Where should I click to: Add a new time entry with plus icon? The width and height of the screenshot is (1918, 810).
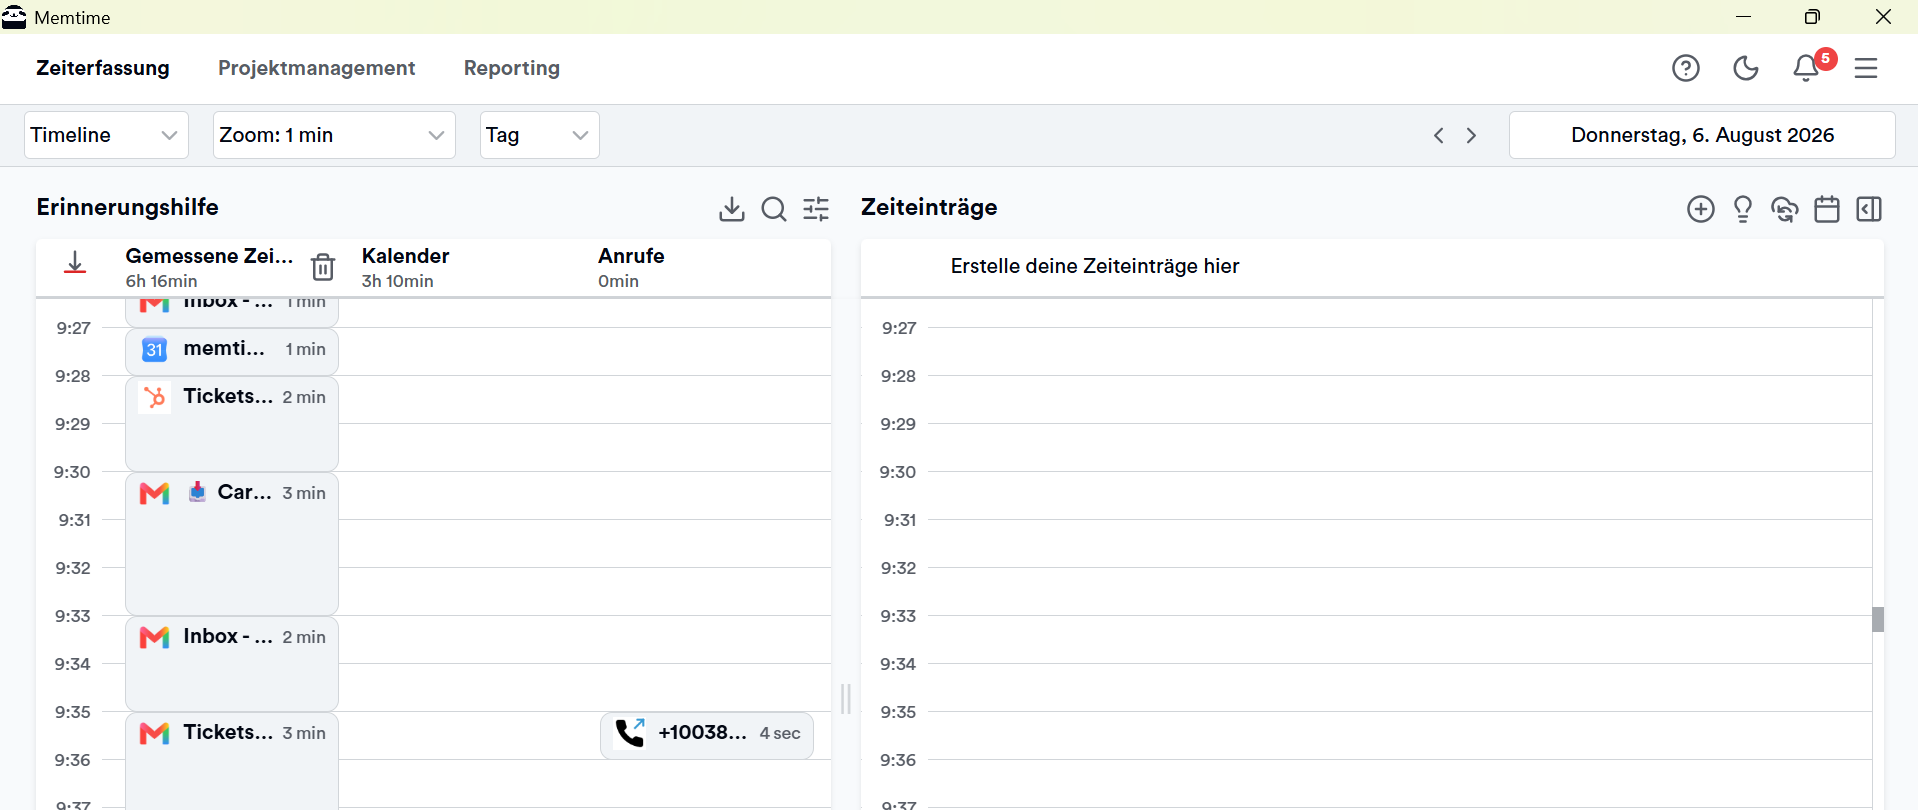1701,209
